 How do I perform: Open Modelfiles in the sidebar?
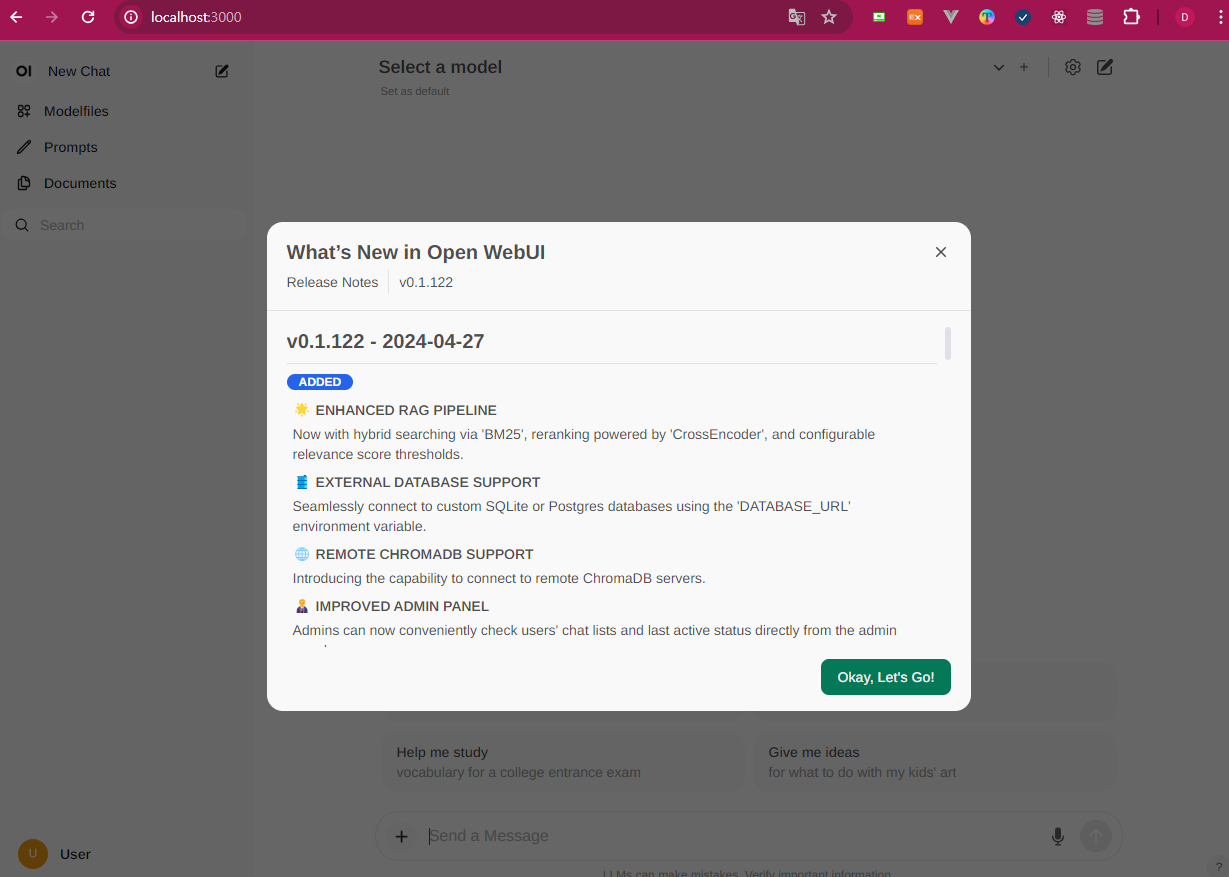point(76,111)
